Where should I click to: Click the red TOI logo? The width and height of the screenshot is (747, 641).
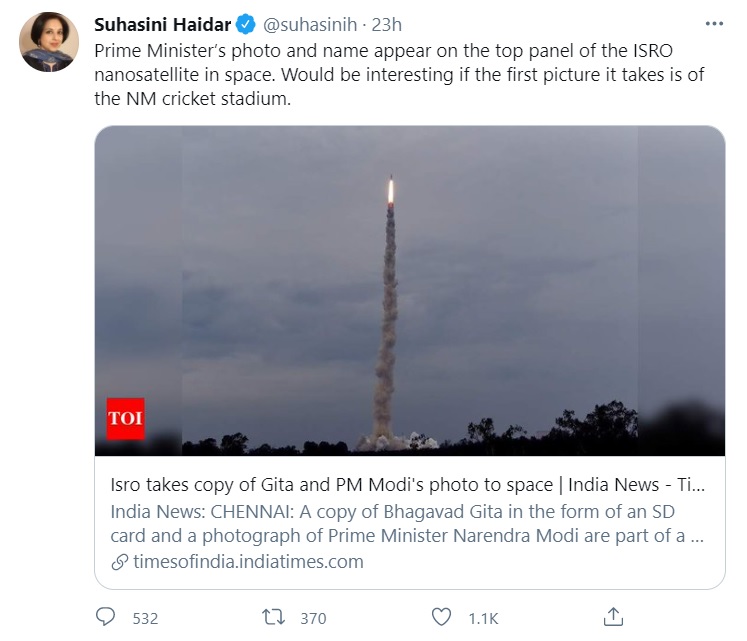(x=125, y=418)
